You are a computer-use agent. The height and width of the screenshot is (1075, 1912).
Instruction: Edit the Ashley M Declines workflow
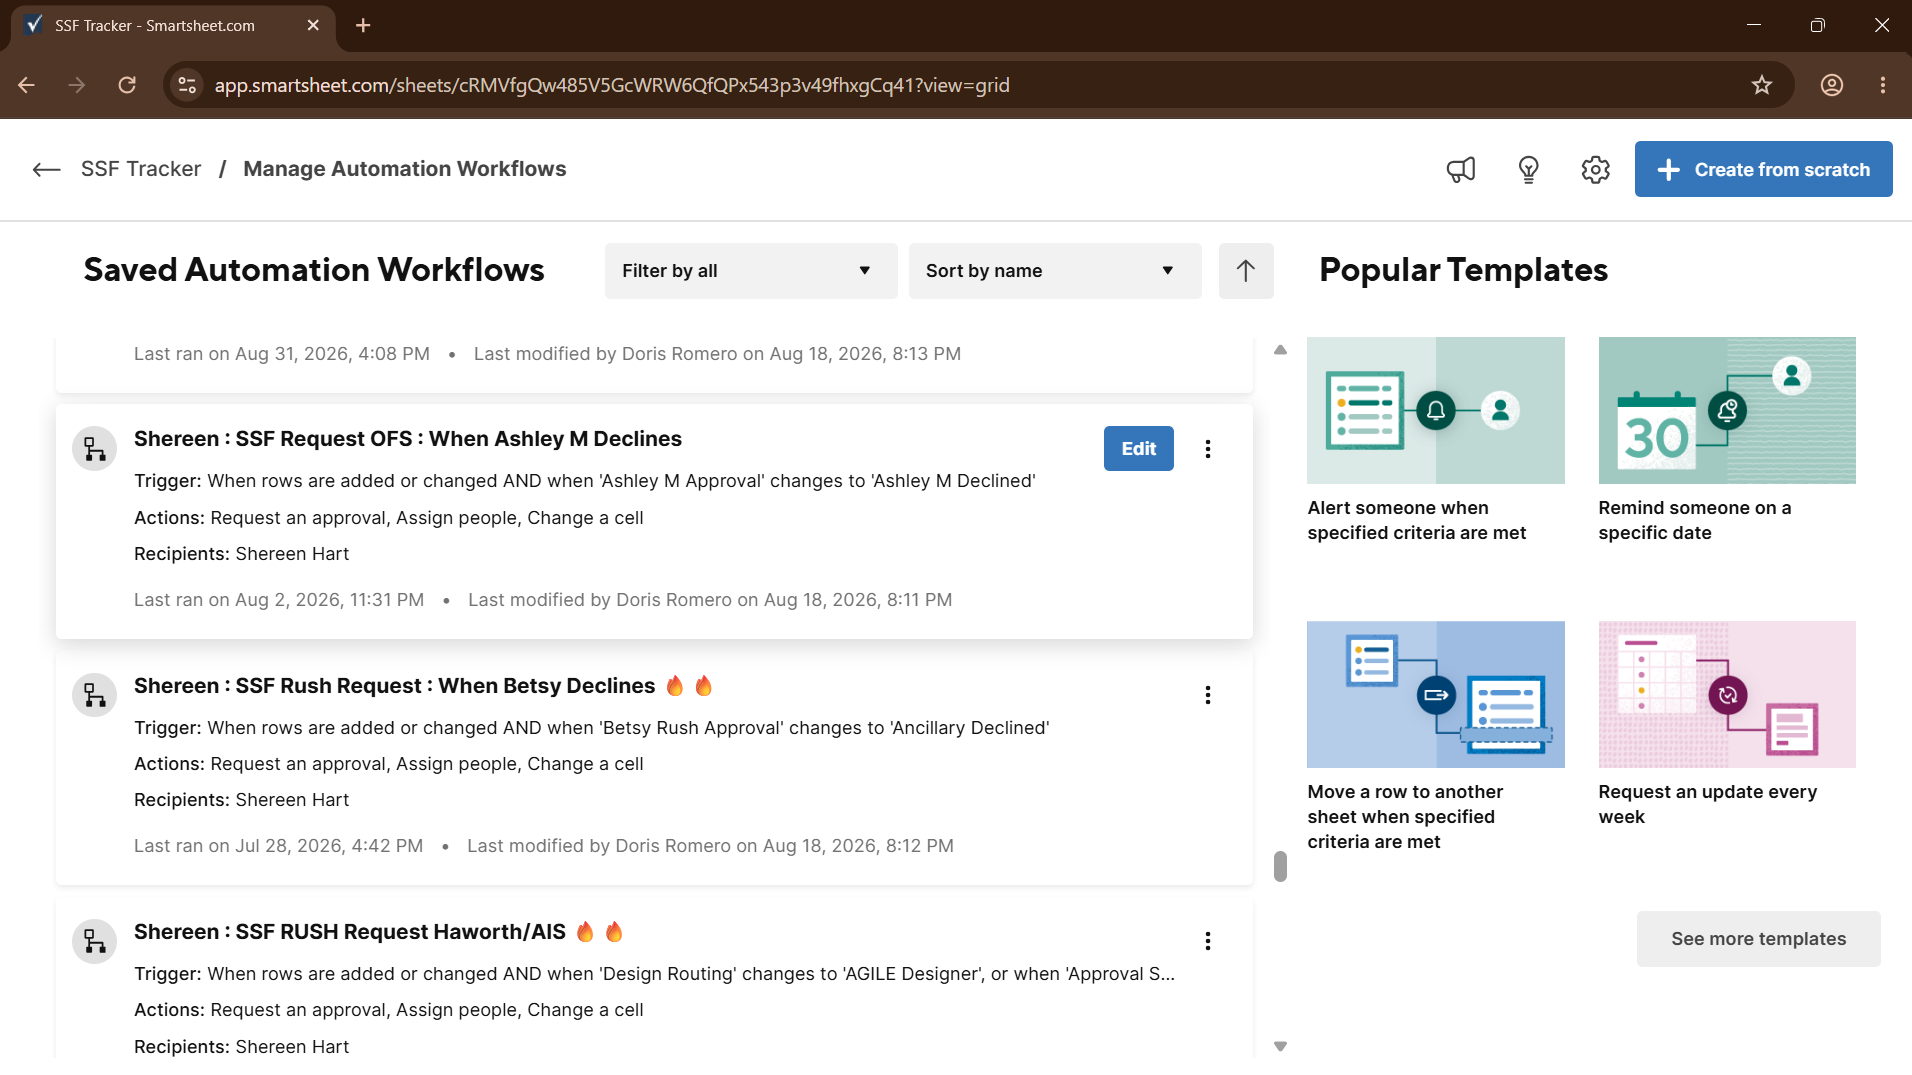[1138, 449]
